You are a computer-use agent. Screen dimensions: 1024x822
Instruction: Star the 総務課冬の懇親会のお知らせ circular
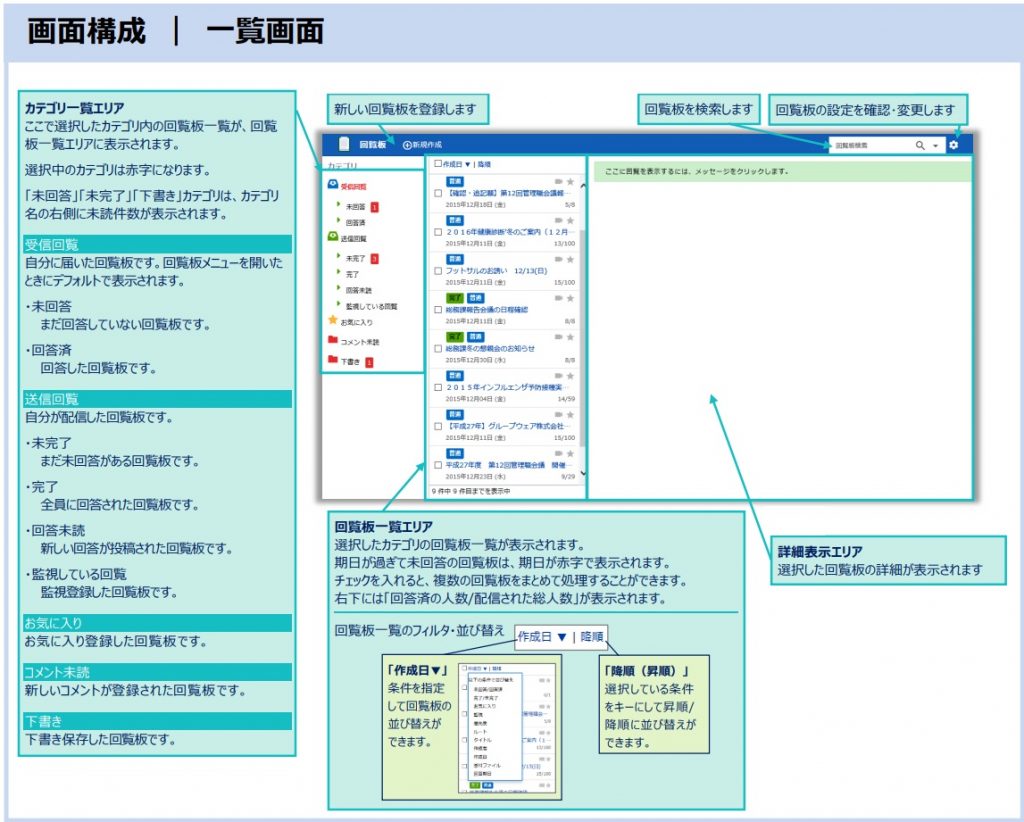tap(570, 337)
